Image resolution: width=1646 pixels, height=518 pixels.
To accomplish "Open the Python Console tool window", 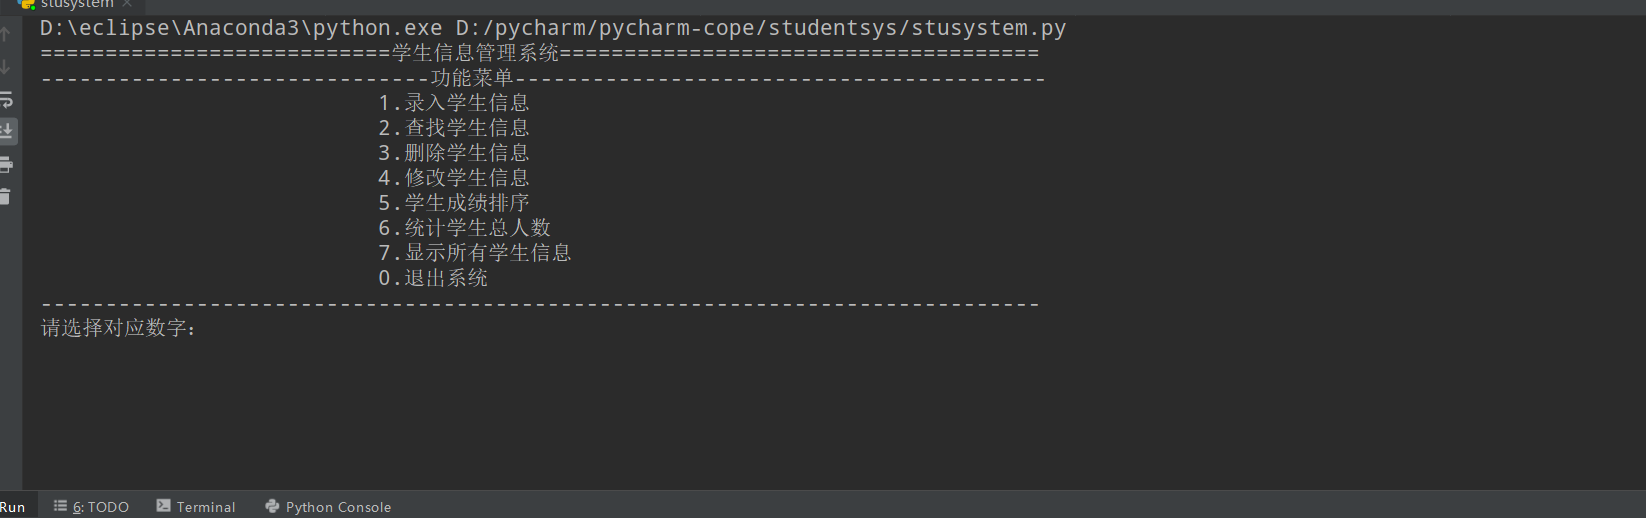I will click(x=328, y=507).
